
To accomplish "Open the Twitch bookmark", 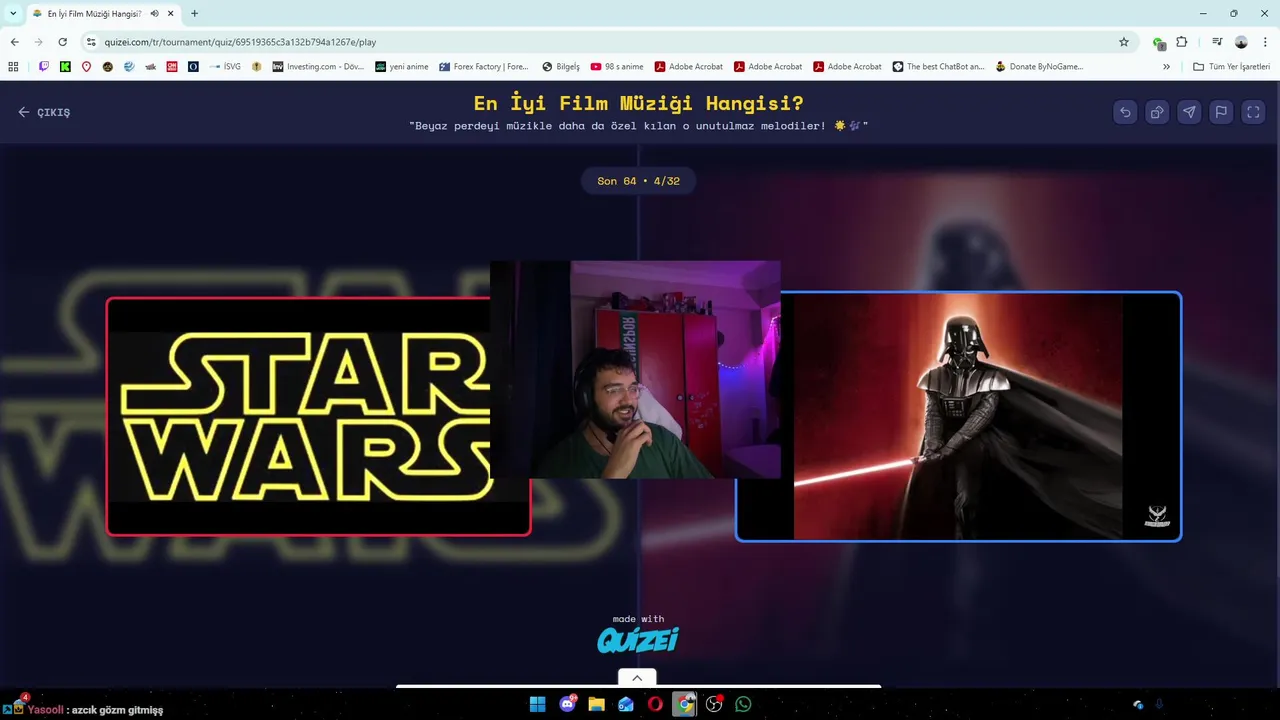I will pos(44,67).
